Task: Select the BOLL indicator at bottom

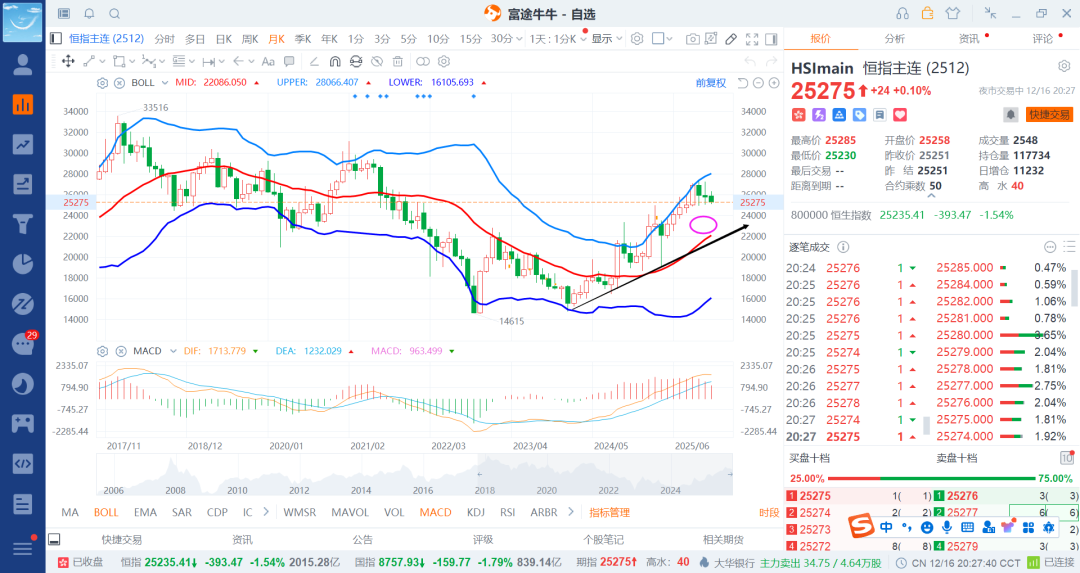Action: point(106,512)
